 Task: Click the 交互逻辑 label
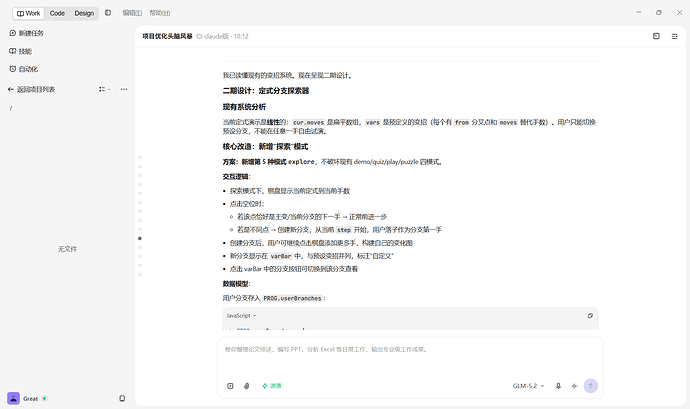point(236,177)
